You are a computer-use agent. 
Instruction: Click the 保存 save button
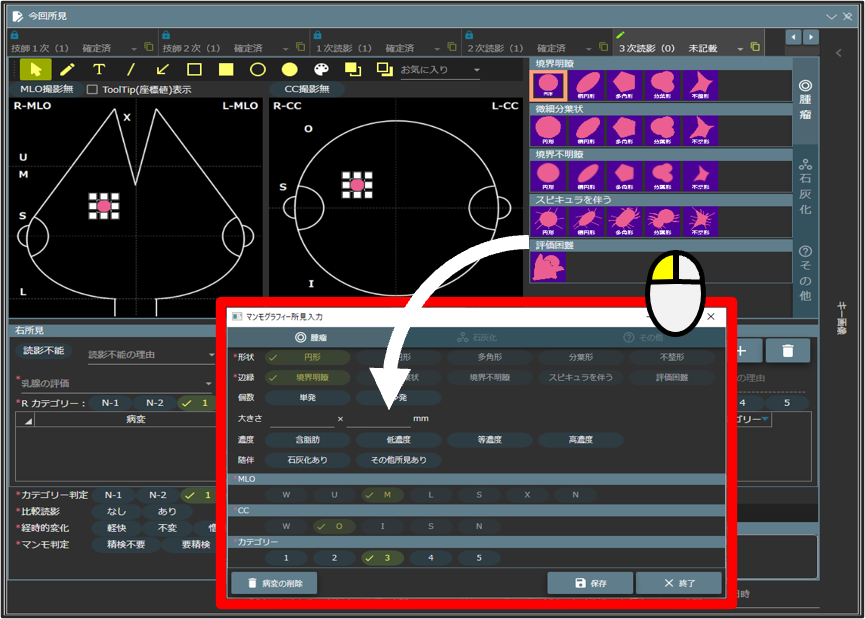(x=590, y=583)
